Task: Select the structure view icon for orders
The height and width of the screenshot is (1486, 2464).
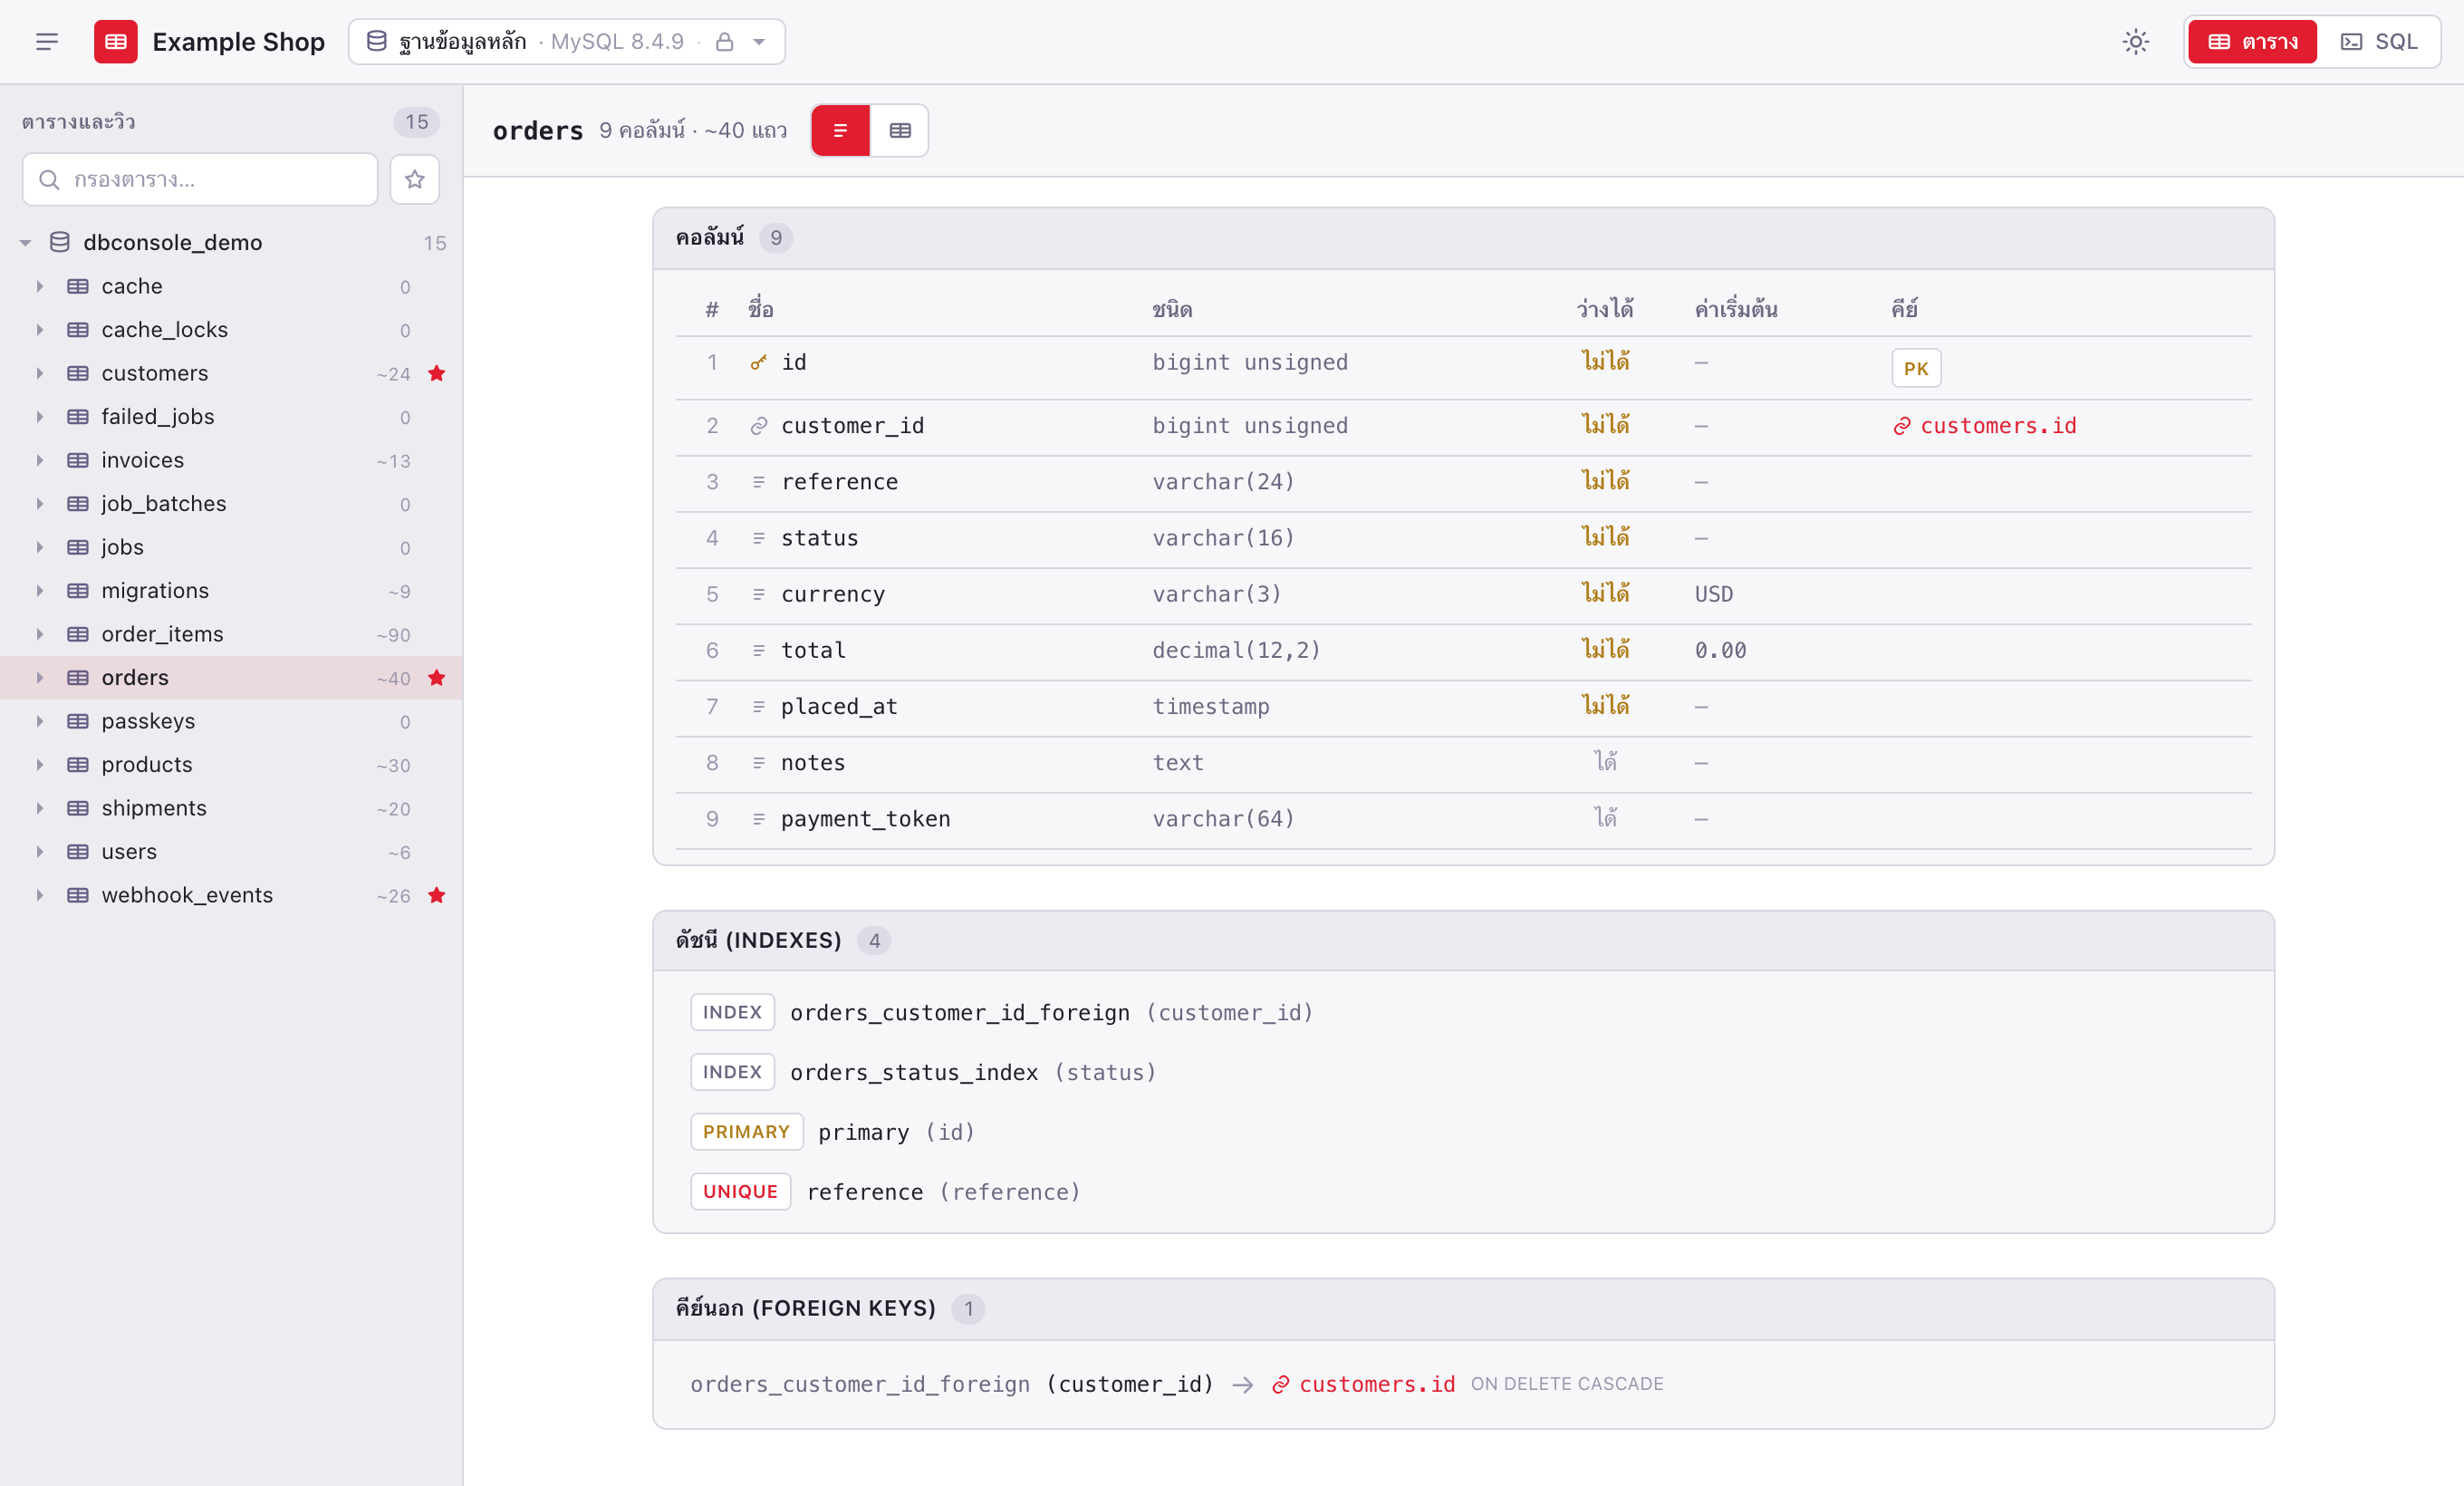Action: [x=840, y=130]
